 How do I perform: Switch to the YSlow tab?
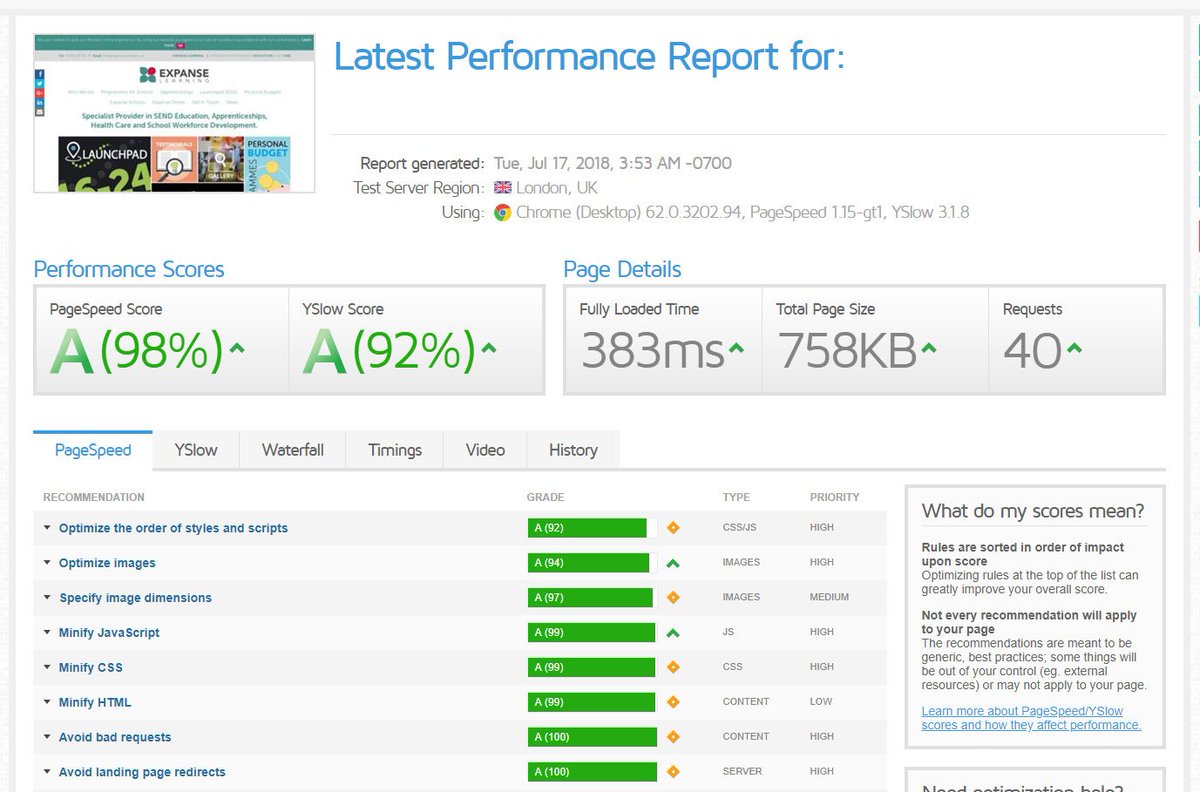195,450
